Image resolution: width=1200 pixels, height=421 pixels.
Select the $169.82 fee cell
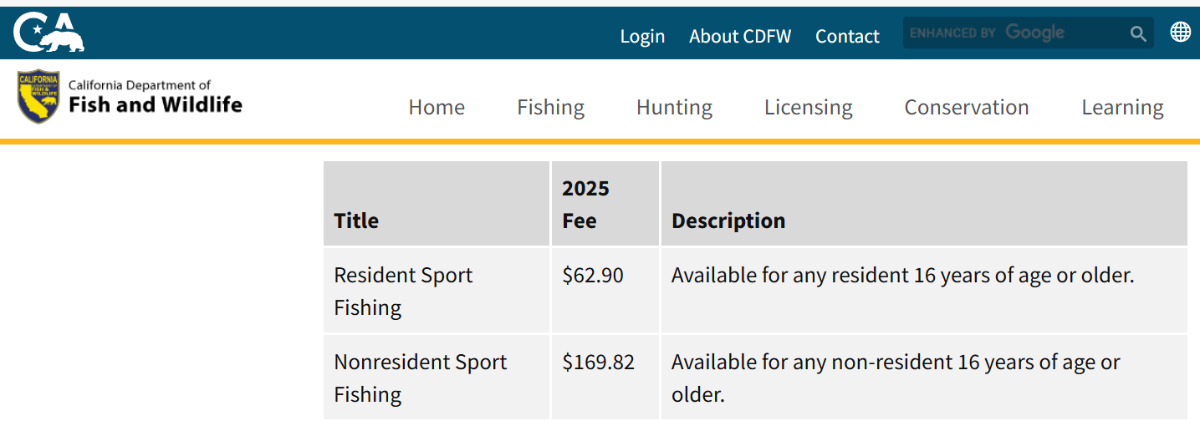[x=598, y=362]
